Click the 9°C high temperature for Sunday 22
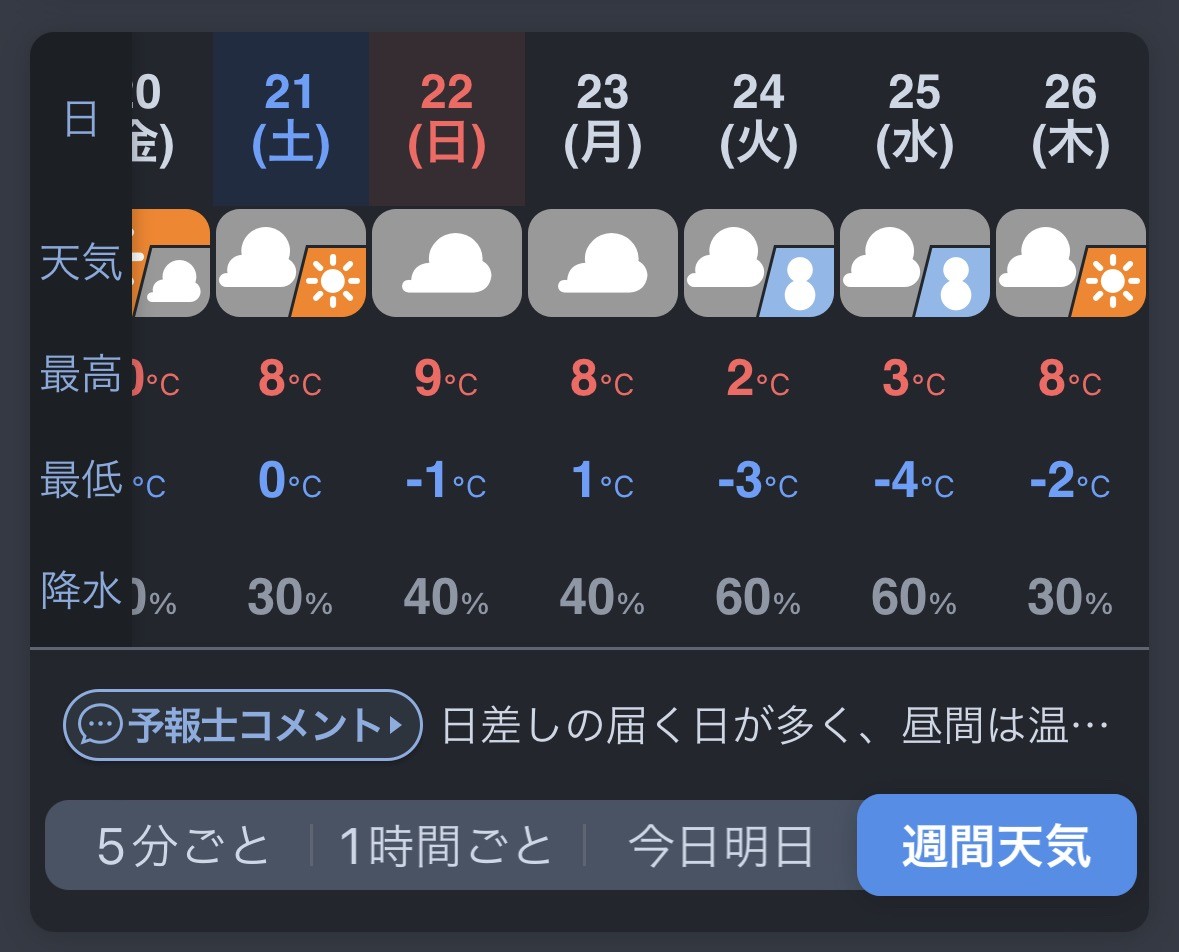1179x952 pixels. 446,377
